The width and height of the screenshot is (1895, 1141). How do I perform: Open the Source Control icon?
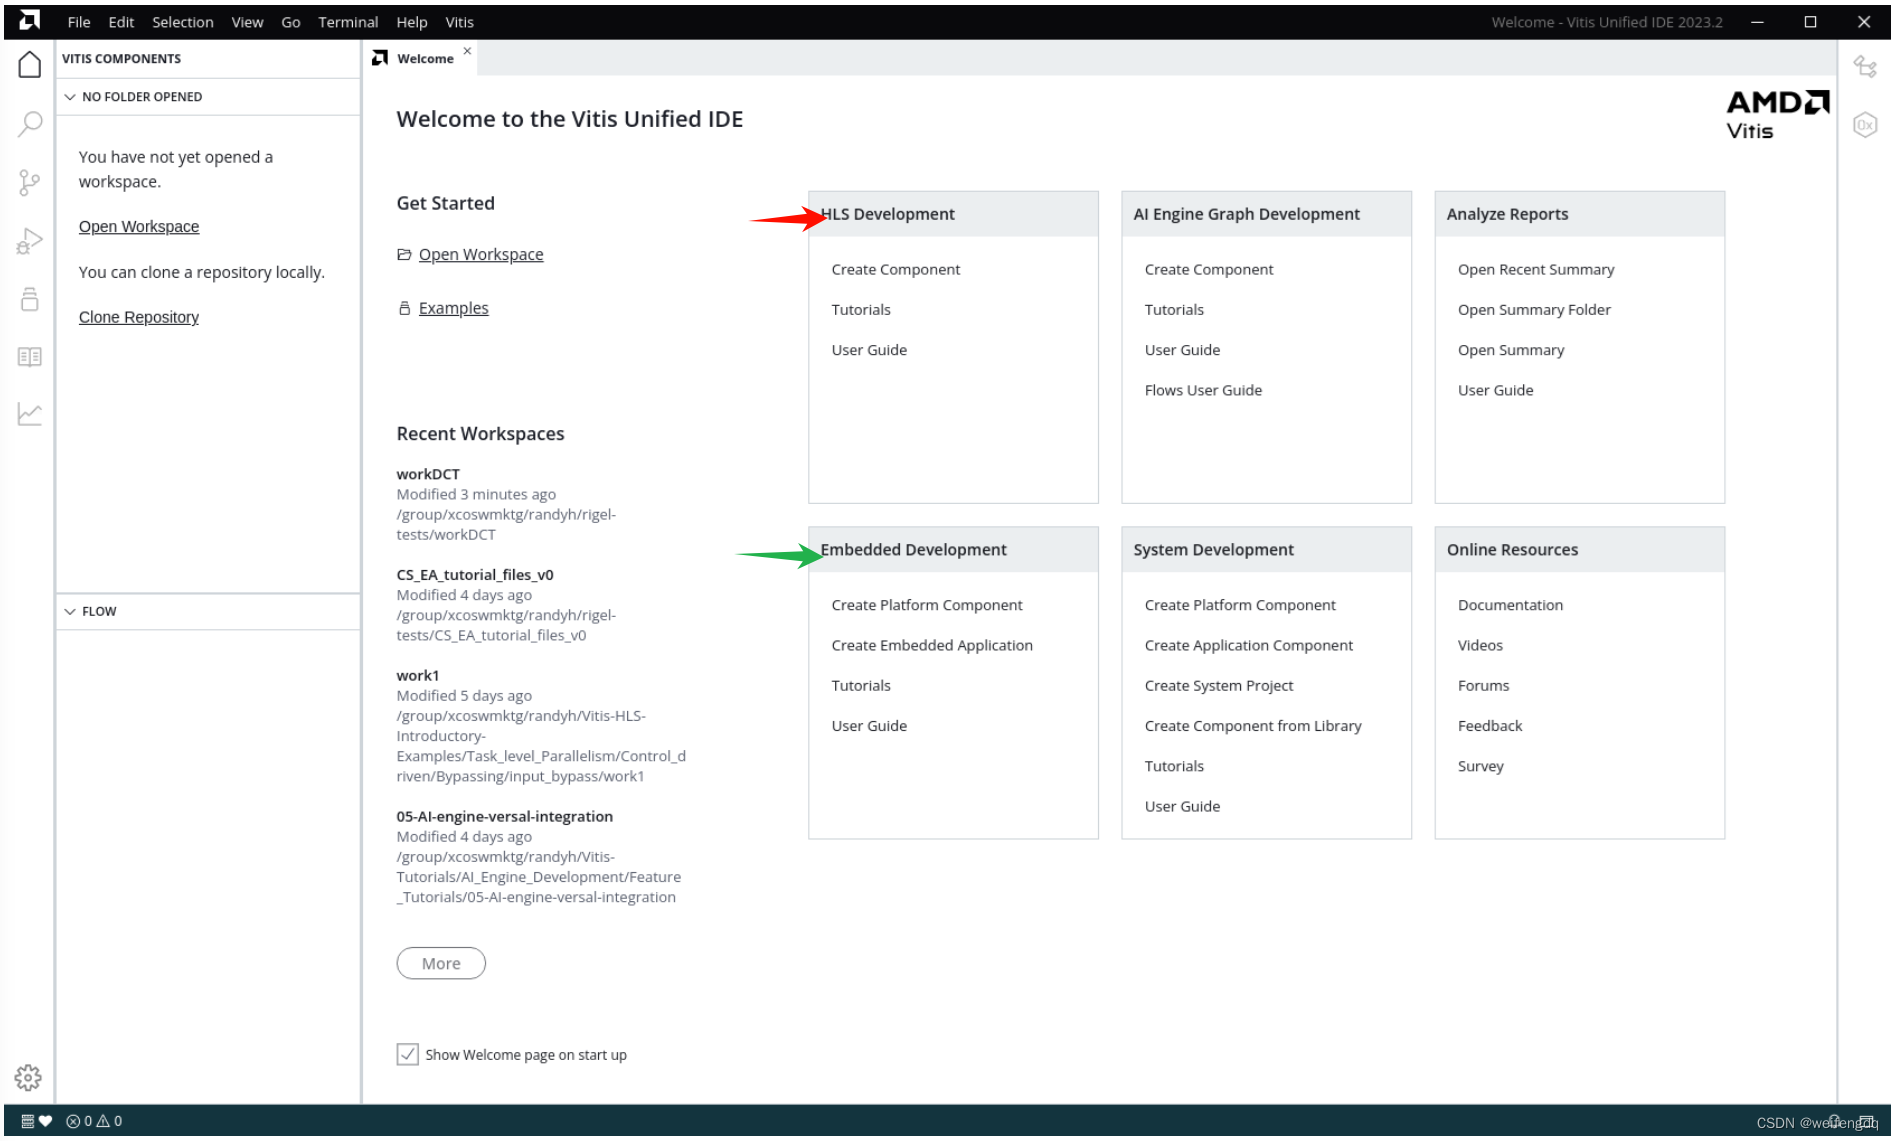[30, 182]
